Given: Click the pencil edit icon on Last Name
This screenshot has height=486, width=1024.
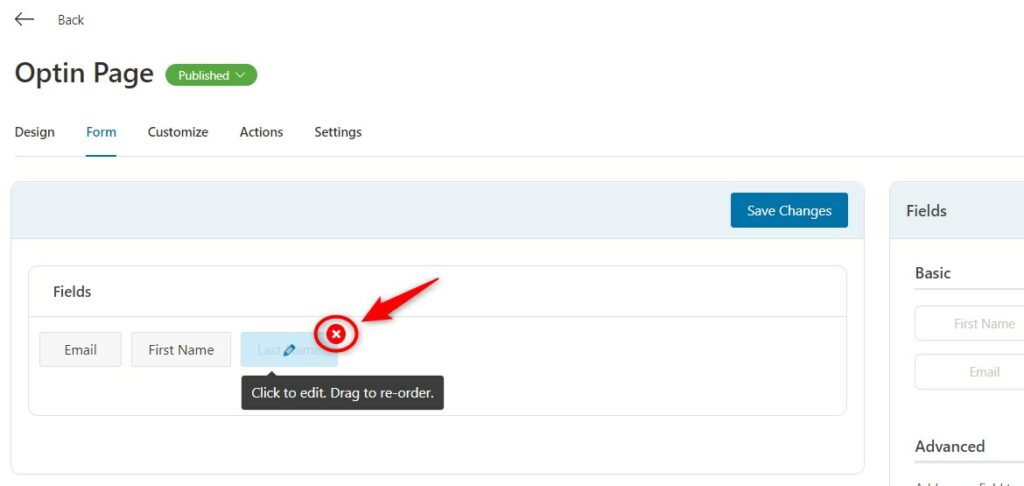Looking at the screenshot, I should 289,351.
